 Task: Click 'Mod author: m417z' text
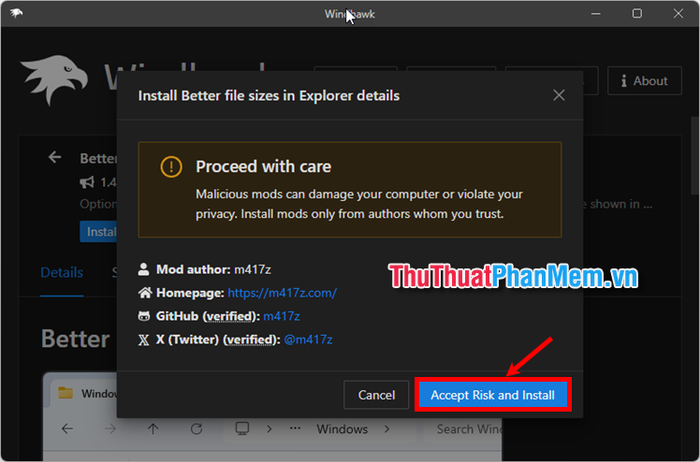(213, 269)
